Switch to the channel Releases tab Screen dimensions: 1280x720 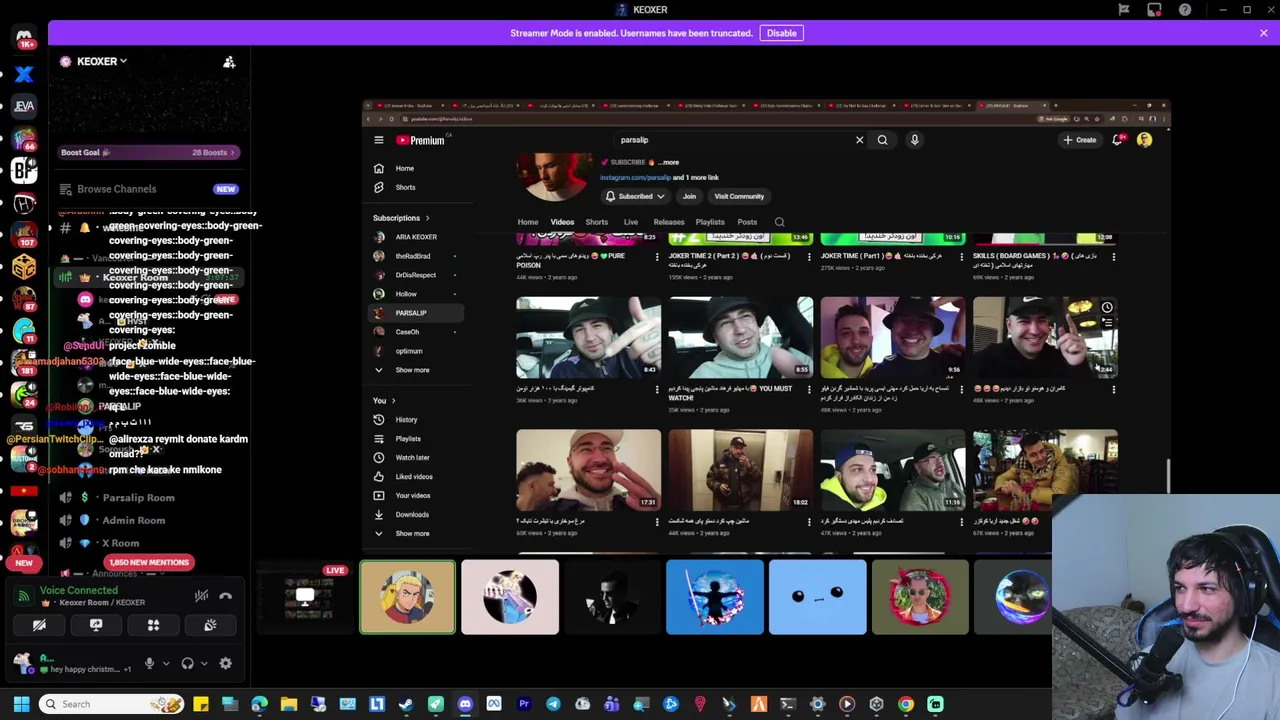click(669, 222)
